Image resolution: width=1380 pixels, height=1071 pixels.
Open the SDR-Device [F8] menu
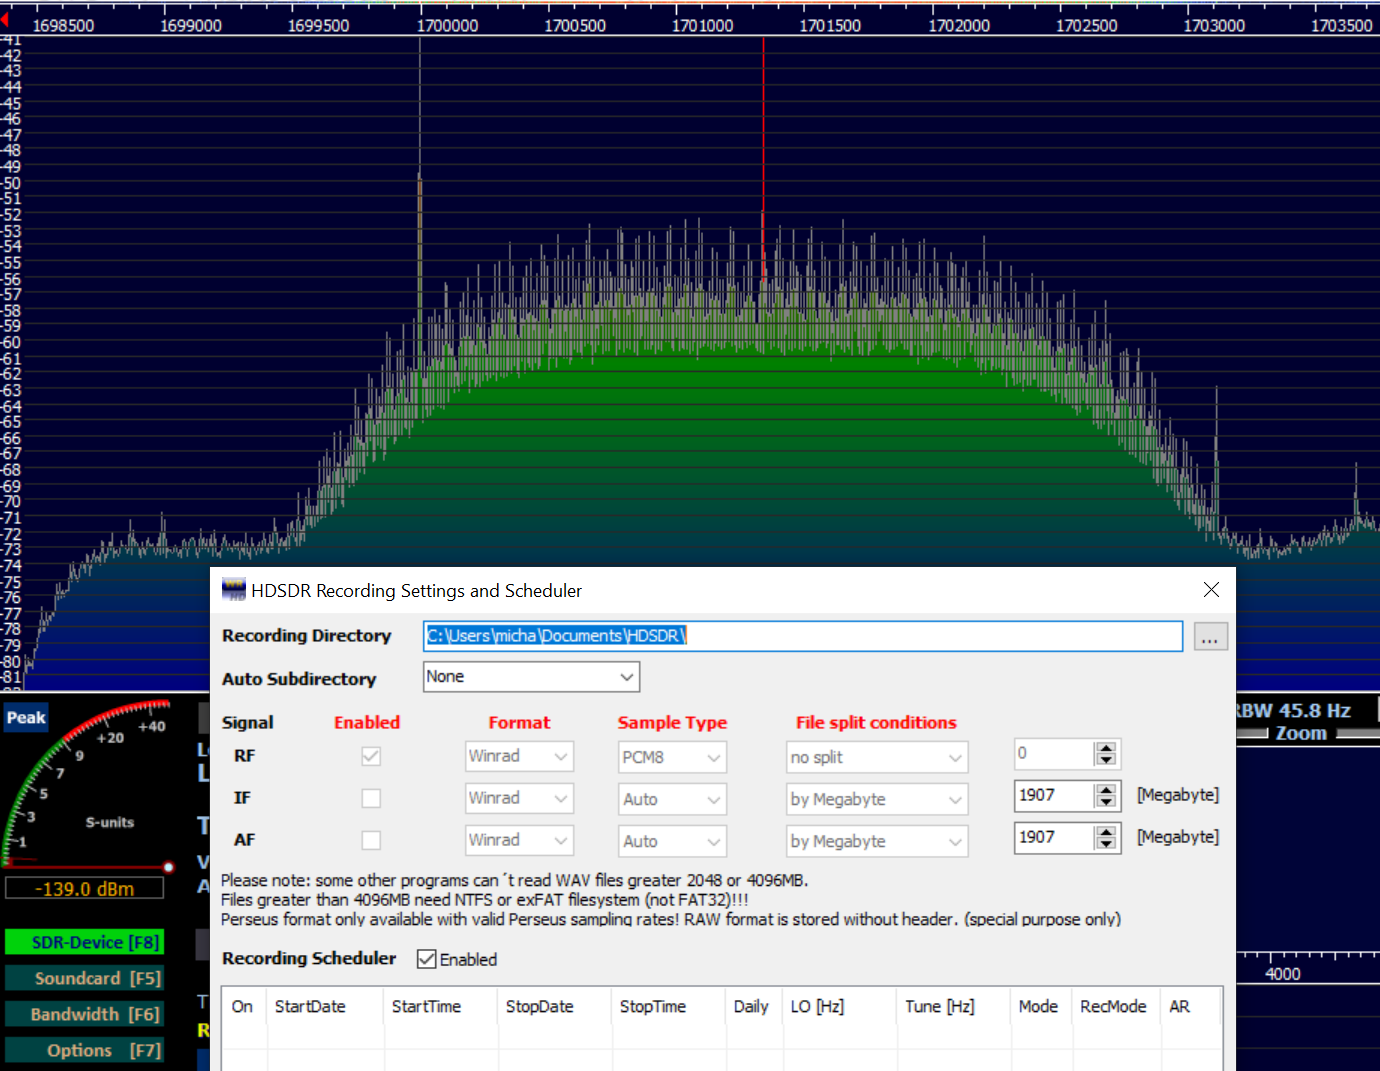click(x=84, y=942)
